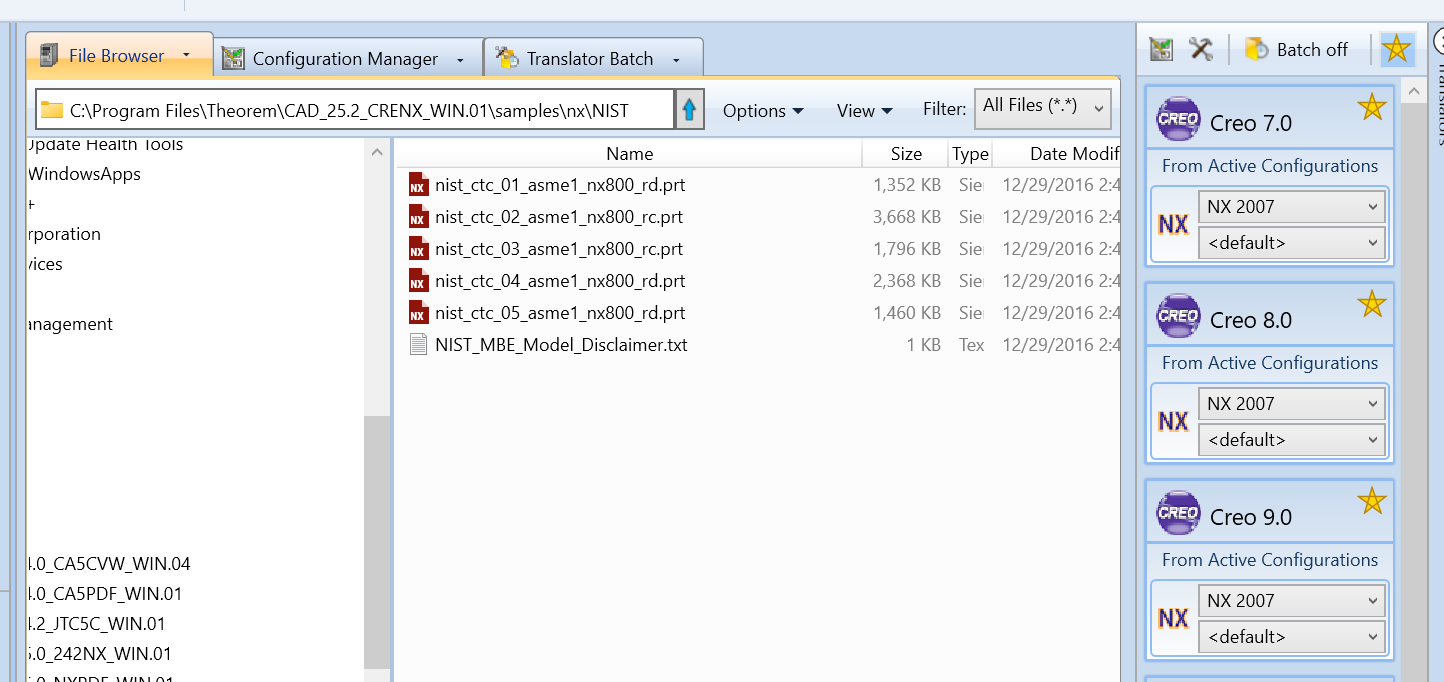Viewport: 1444px width, 682px height.
Task: Switch to the Translator Batch tab
Action: [592, 58]
